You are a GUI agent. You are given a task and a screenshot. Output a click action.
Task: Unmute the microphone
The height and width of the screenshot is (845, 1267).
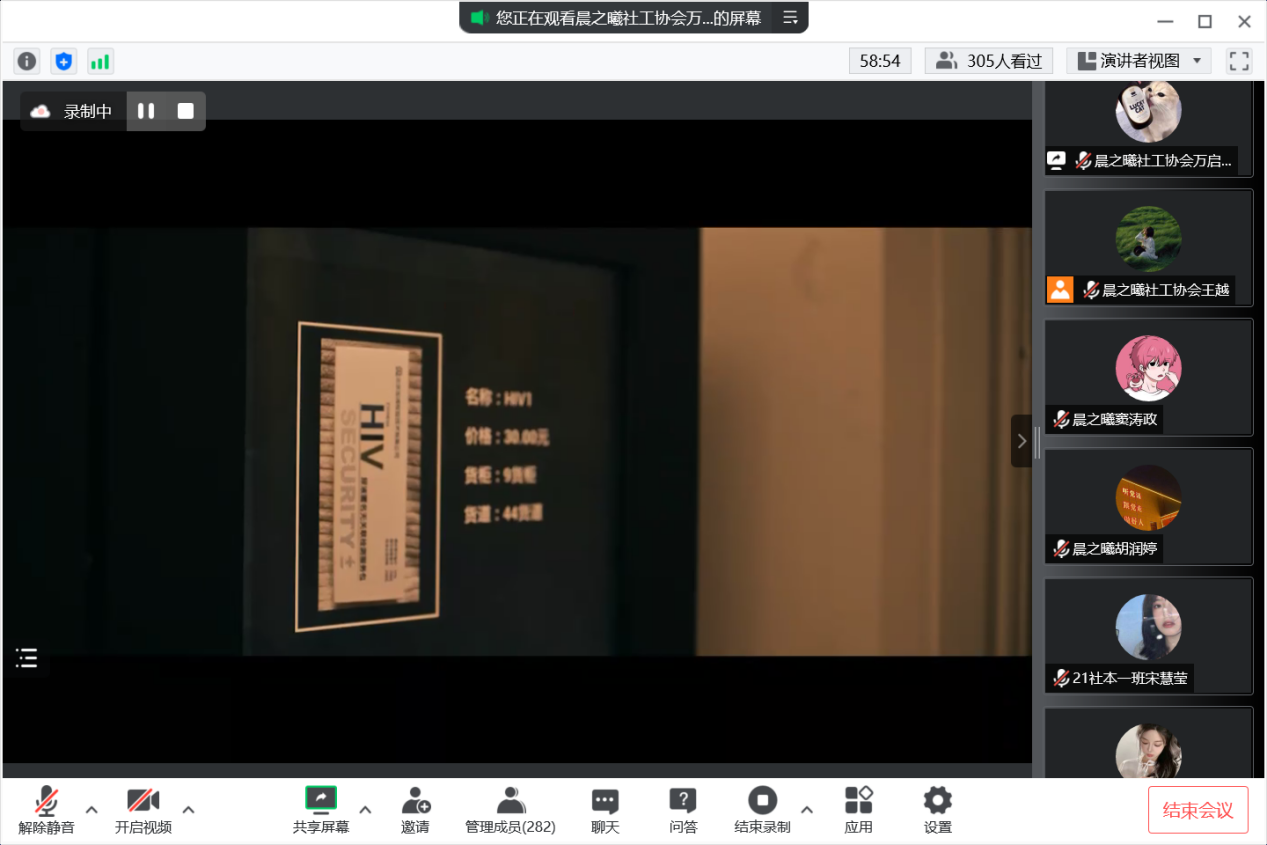coord(46,809)
